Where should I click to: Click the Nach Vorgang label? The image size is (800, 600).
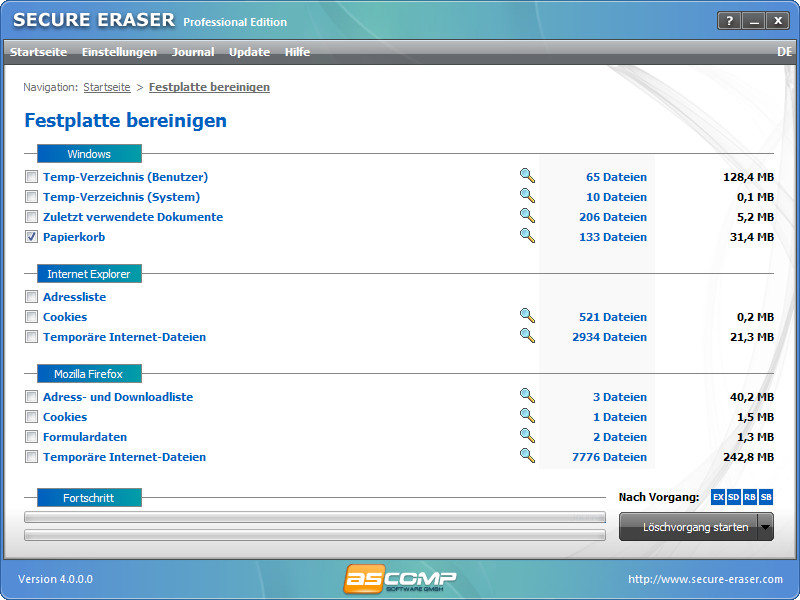click(659, 497)
